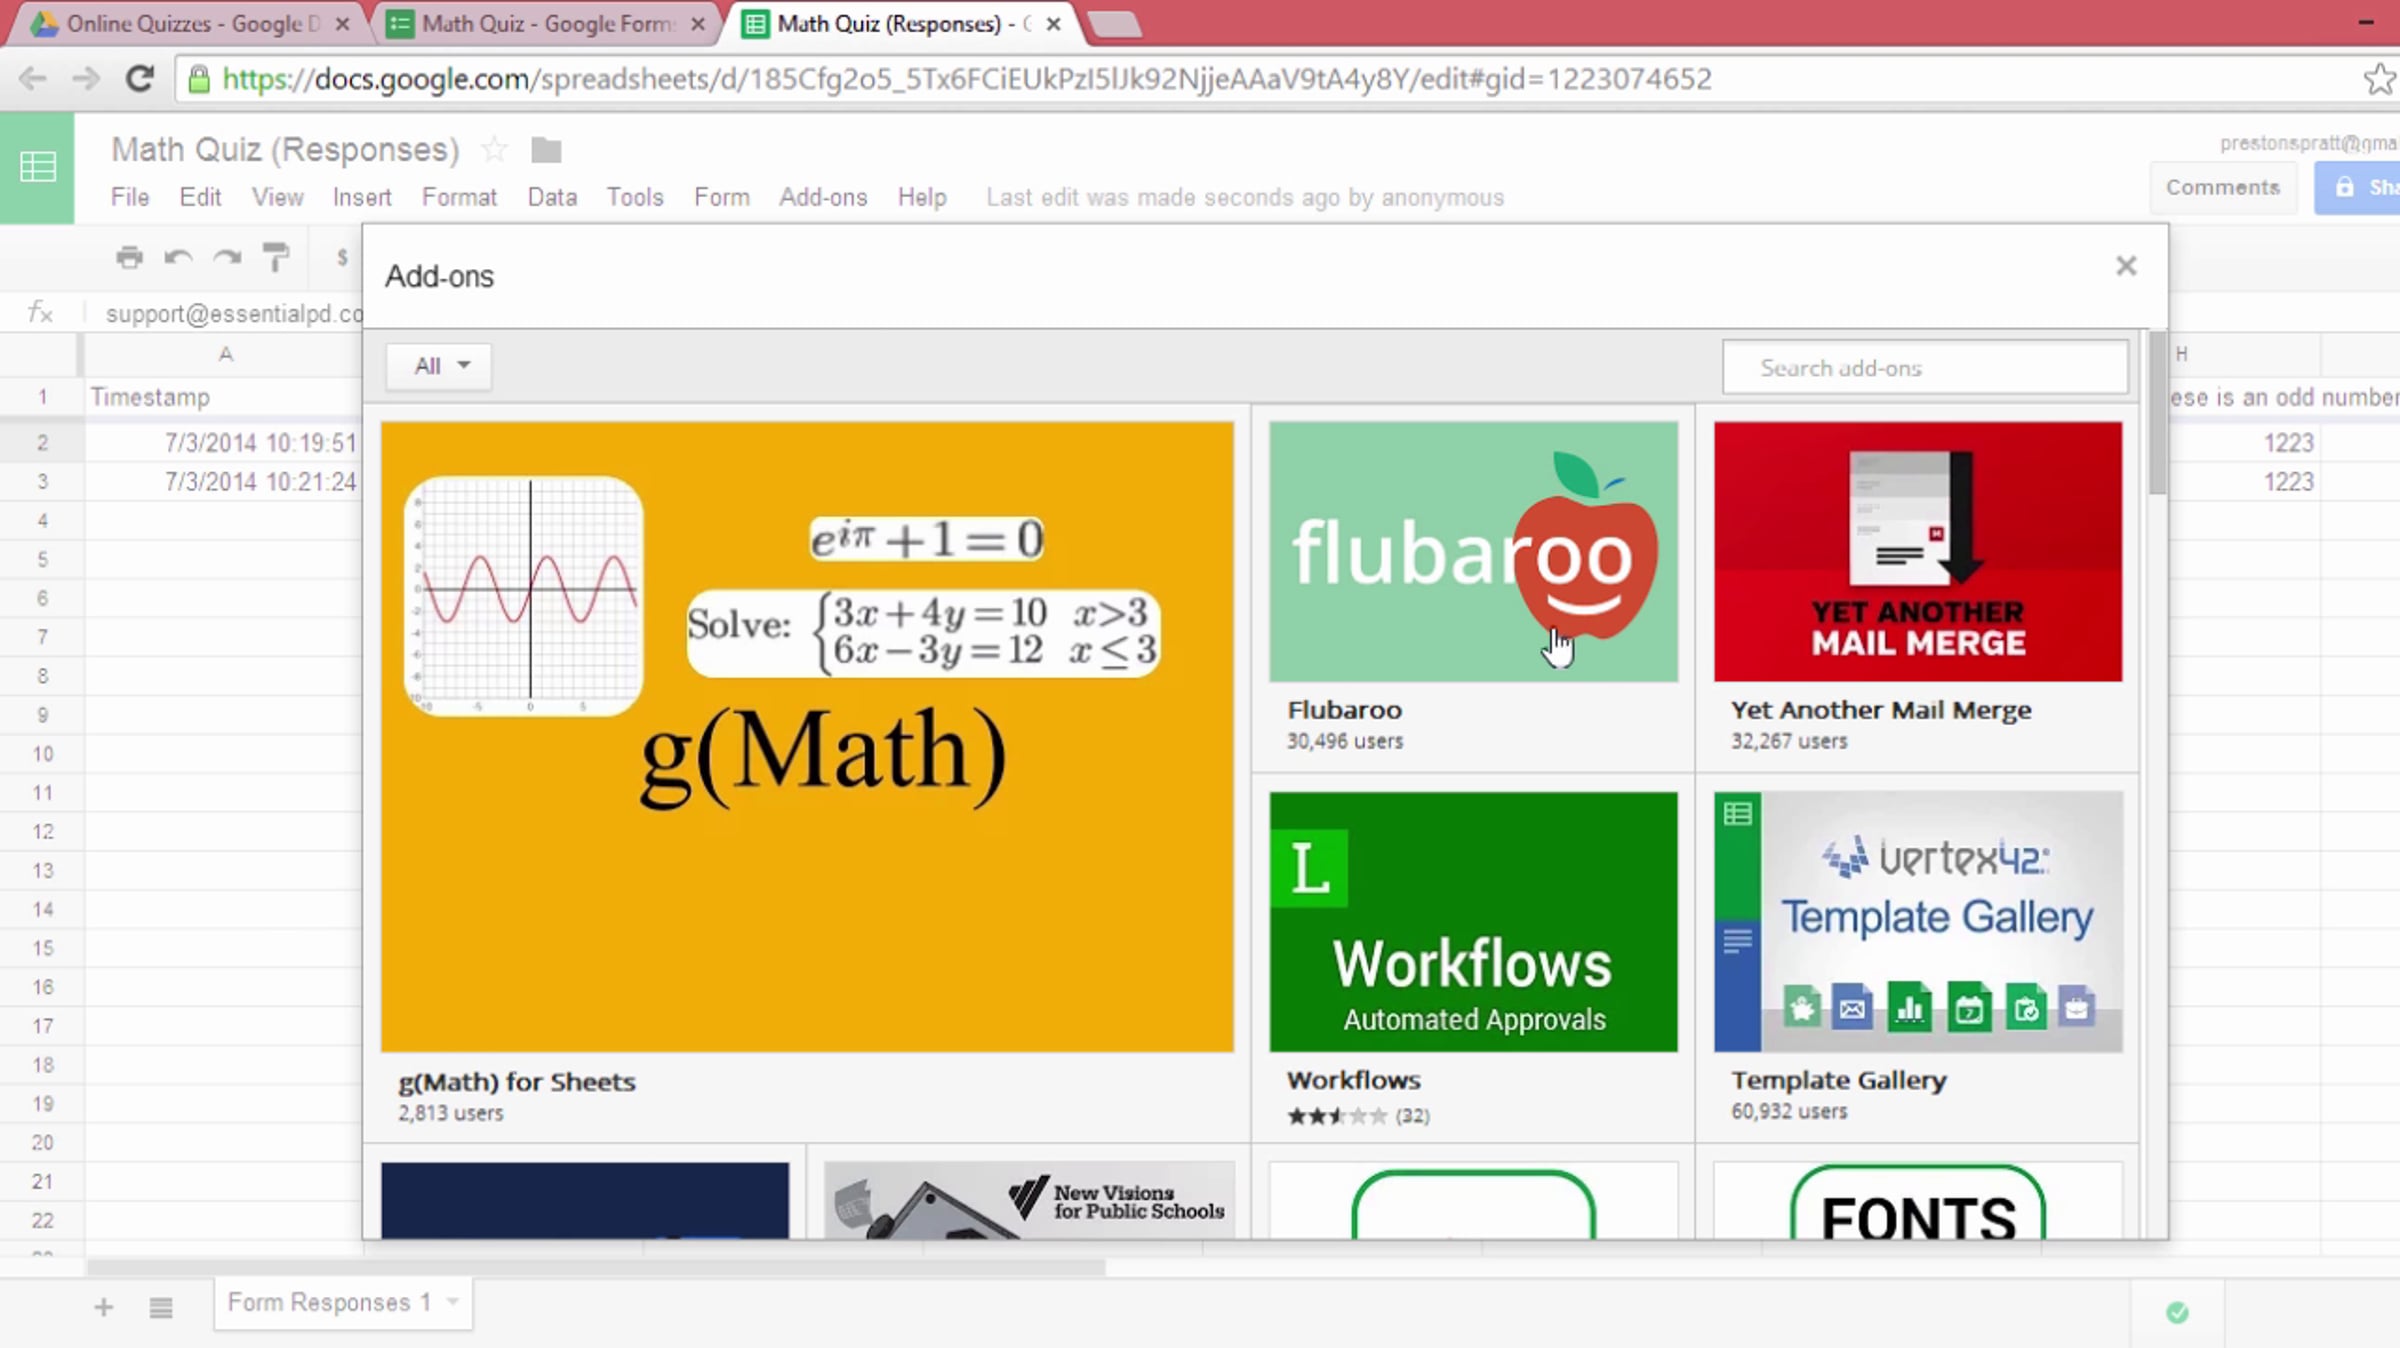
Task: Close the Add-ons dialog
Action: [2126, 266]
